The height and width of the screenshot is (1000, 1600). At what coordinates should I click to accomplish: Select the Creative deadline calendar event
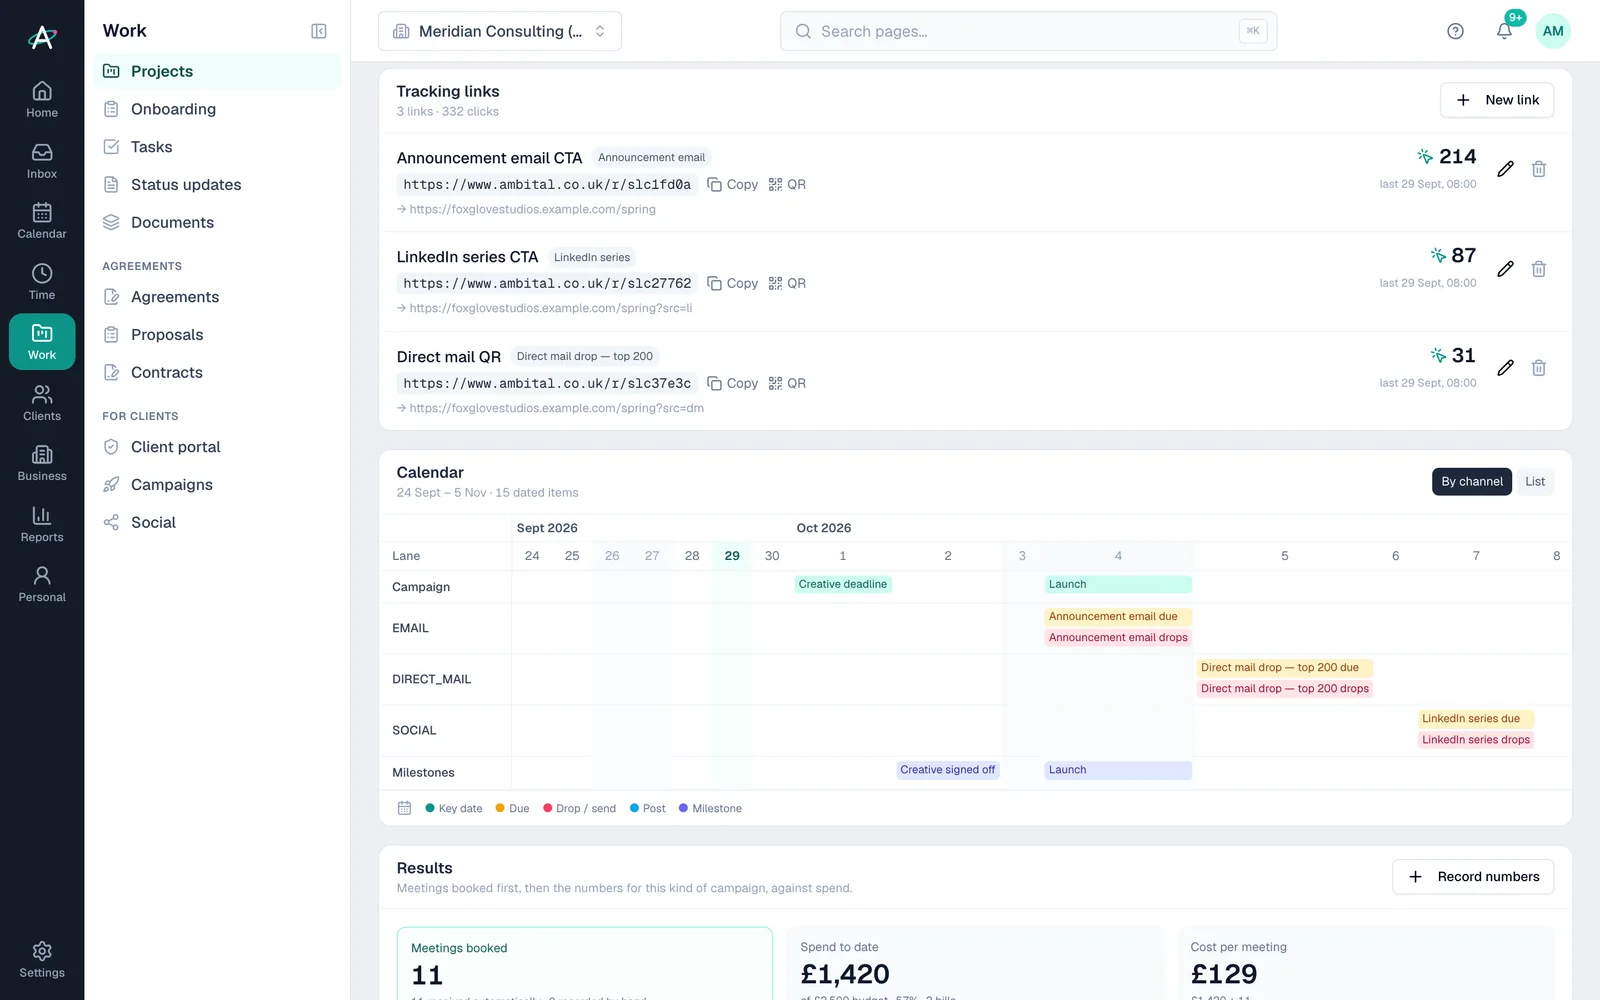point(842,584)
